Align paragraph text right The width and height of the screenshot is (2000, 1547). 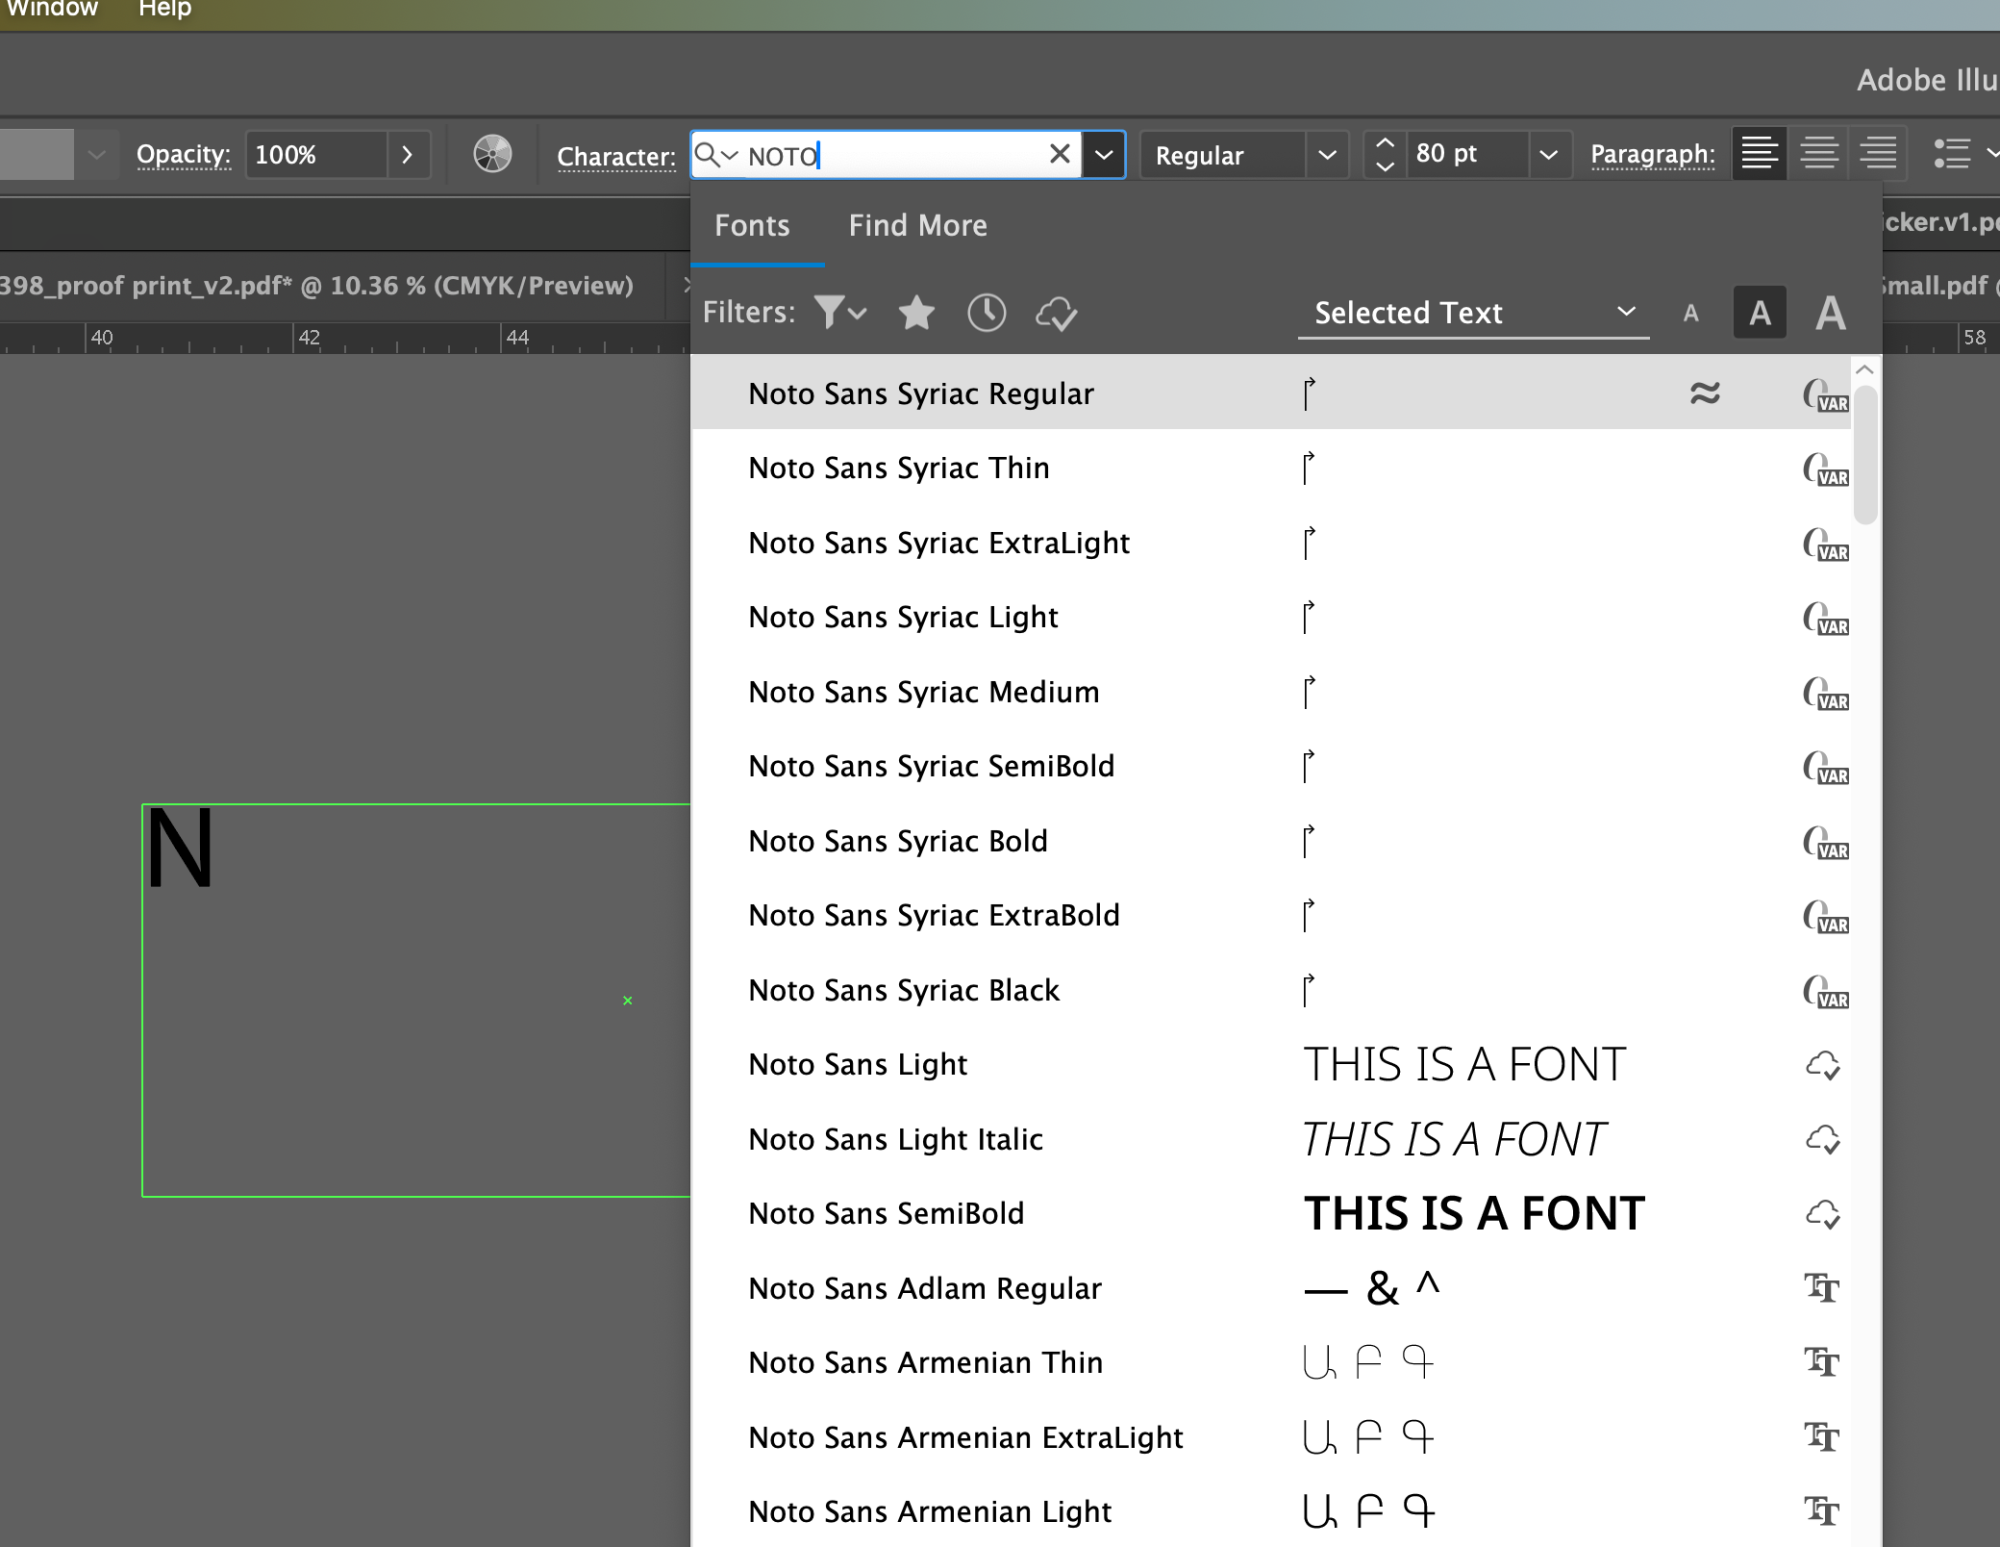[1877, 153]
